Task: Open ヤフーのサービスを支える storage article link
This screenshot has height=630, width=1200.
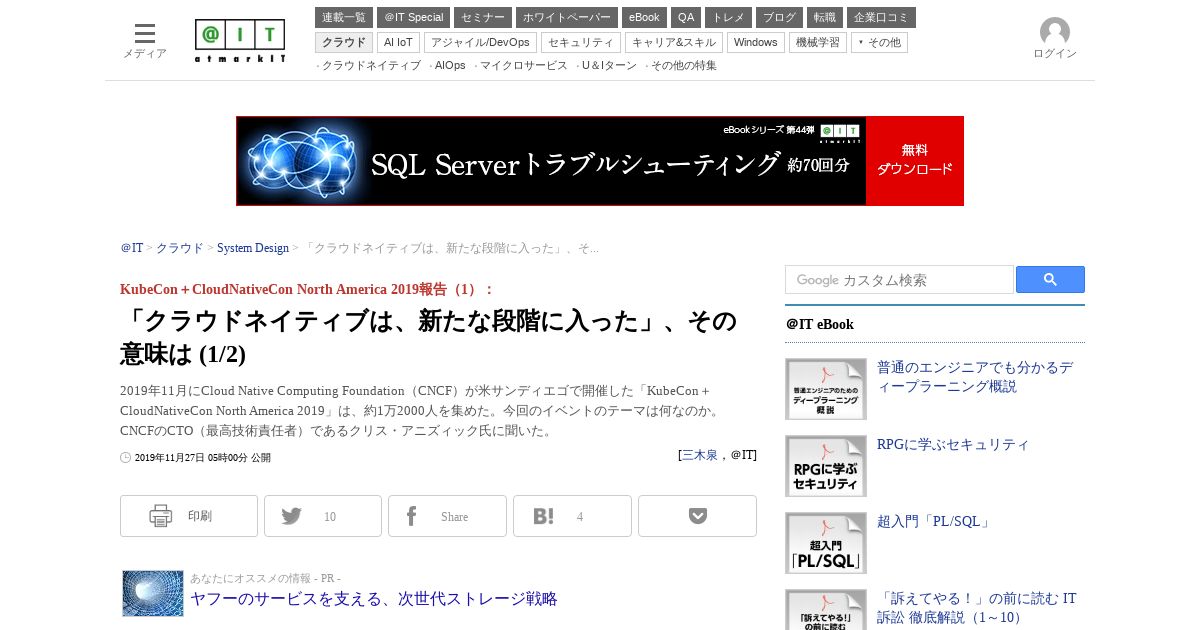Action: pyautogui.click(x=374, y=599)
